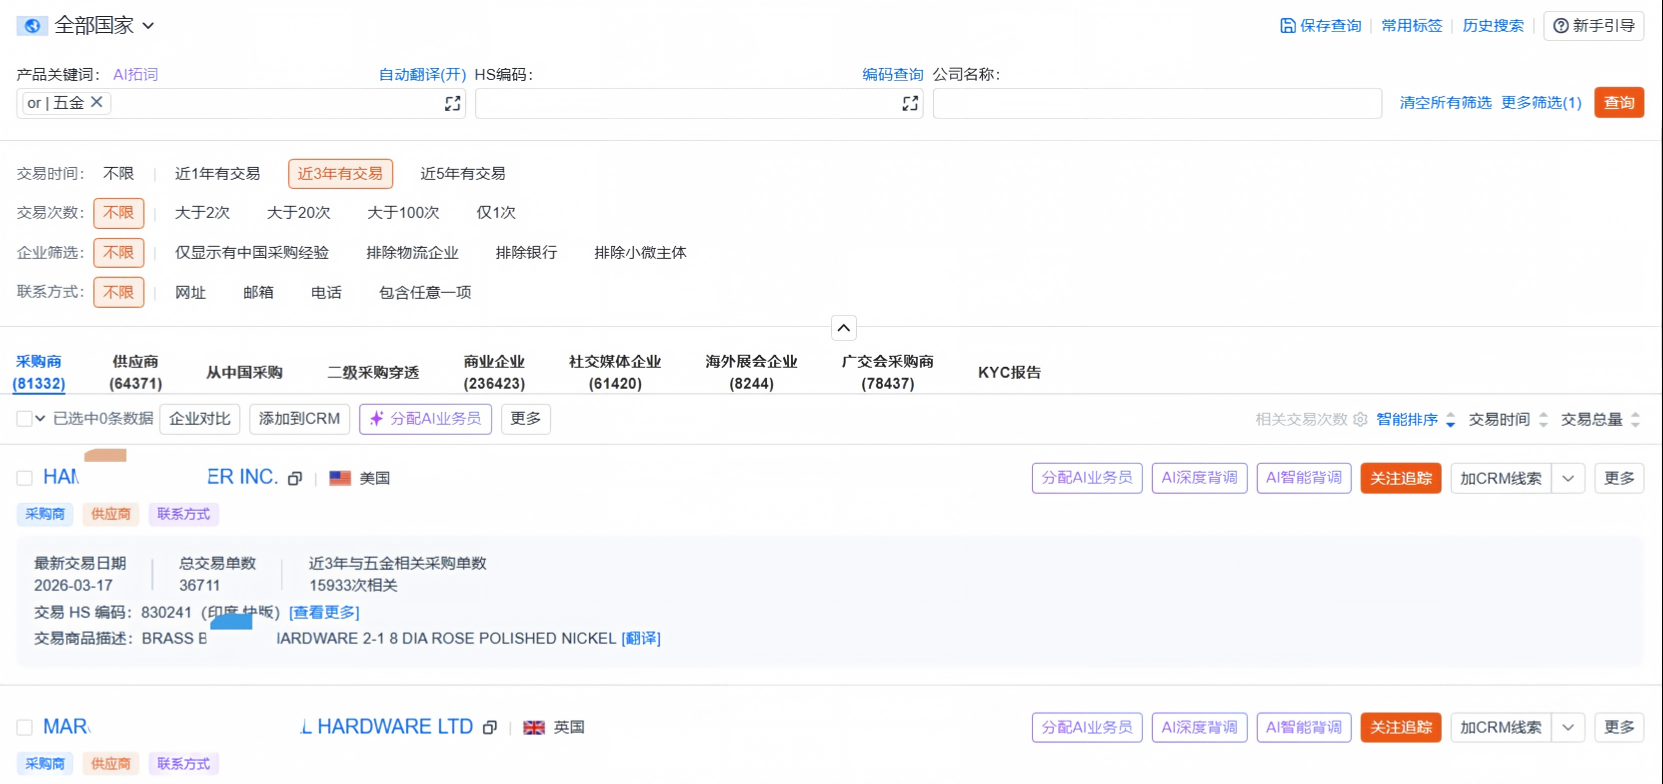Select 大于100次 transaction count

[403, 213]
